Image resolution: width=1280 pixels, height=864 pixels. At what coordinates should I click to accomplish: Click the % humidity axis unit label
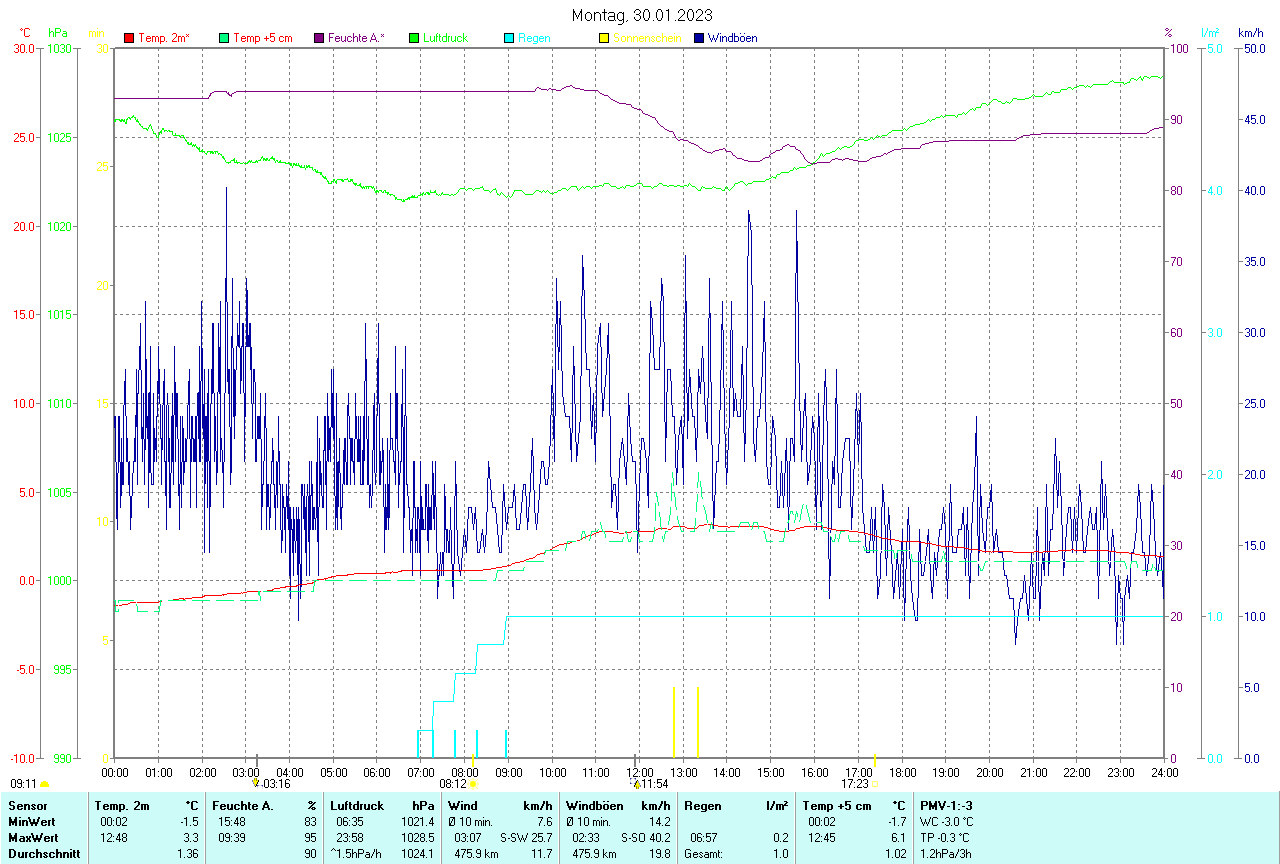click(1168, 33)
